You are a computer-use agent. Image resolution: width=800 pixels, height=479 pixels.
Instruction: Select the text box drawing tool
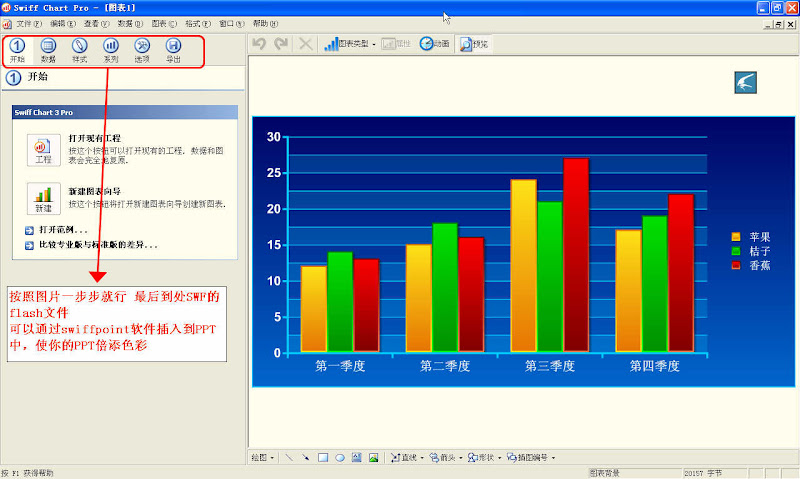(357, 458)
